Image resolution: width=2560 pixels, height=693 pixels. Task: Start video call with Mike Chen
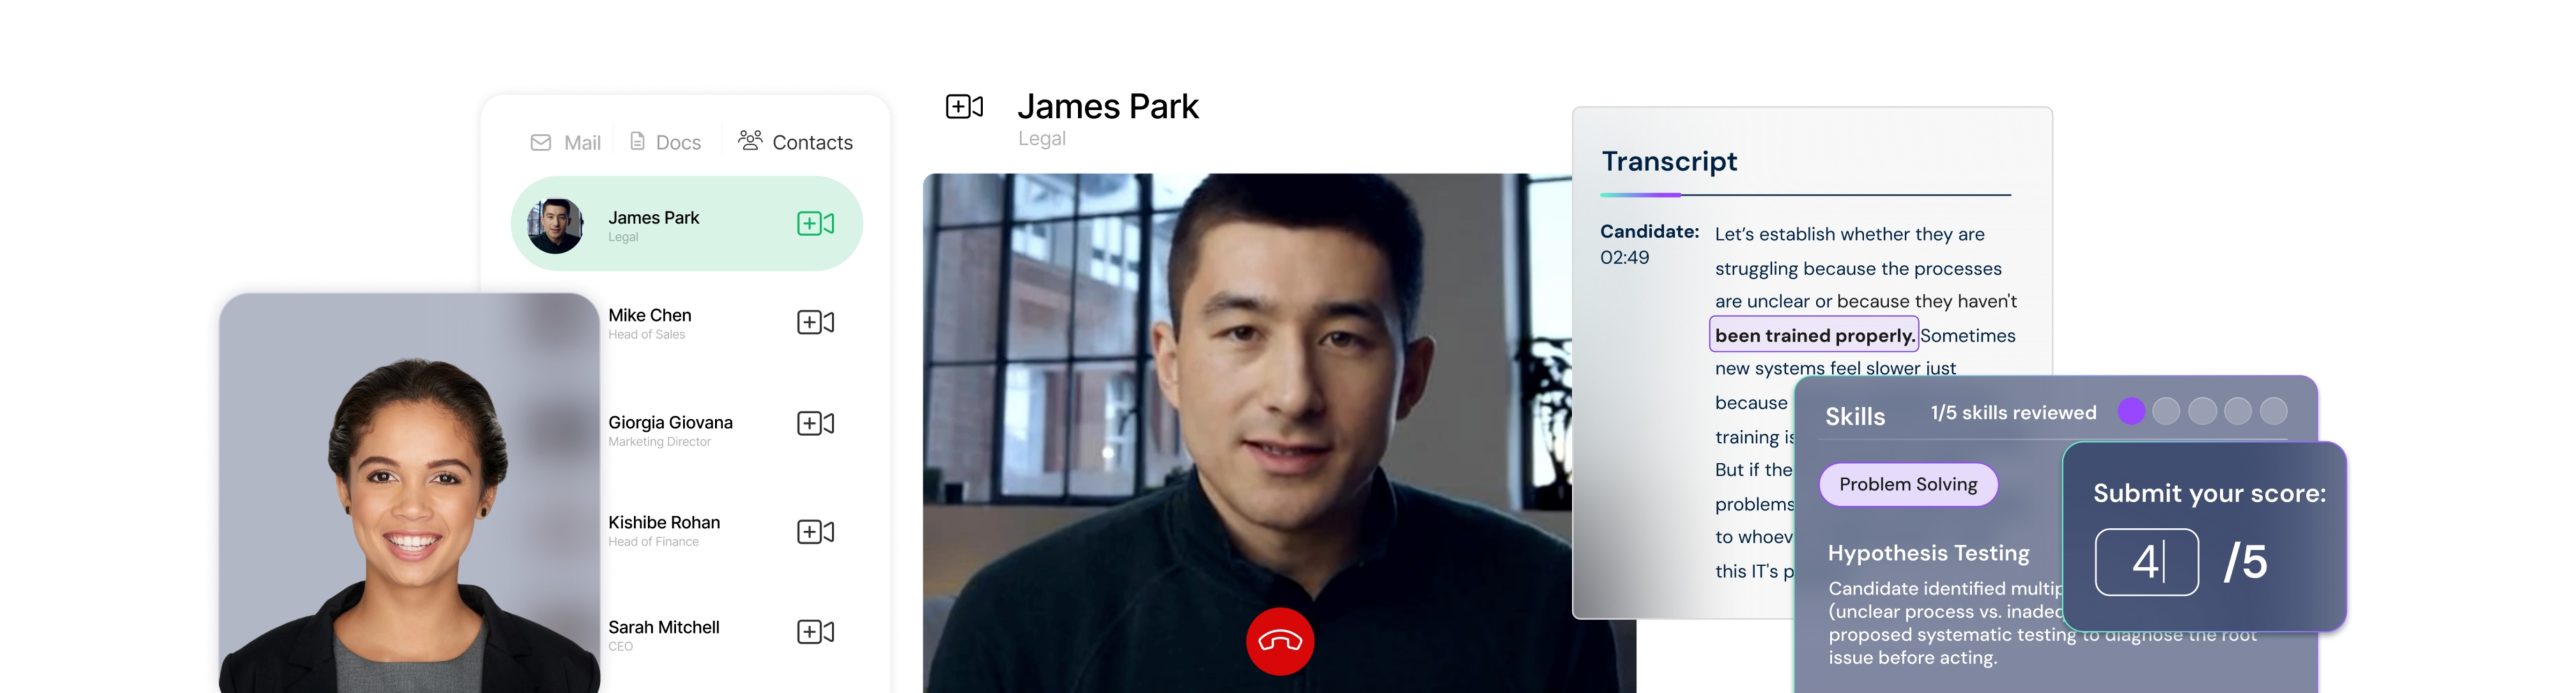[815, 322]
